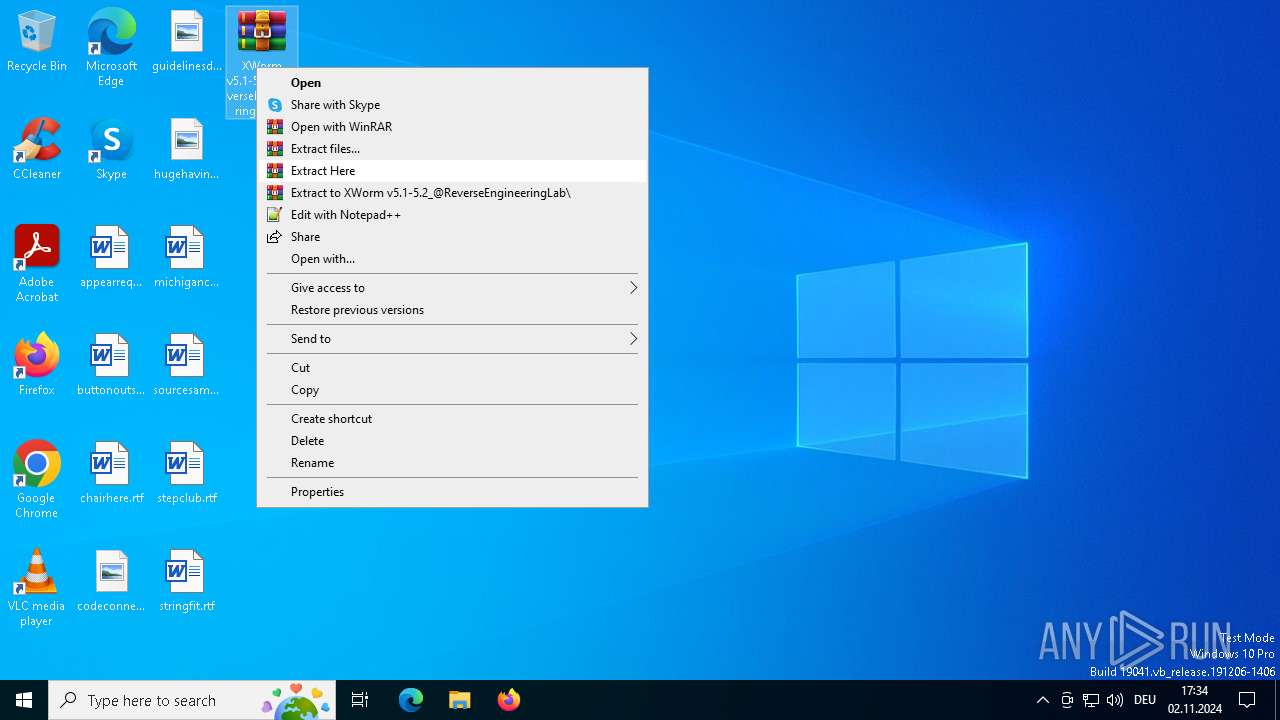Choose Share with Skype menu entry

pyautogui.click(x=452, y=105)
